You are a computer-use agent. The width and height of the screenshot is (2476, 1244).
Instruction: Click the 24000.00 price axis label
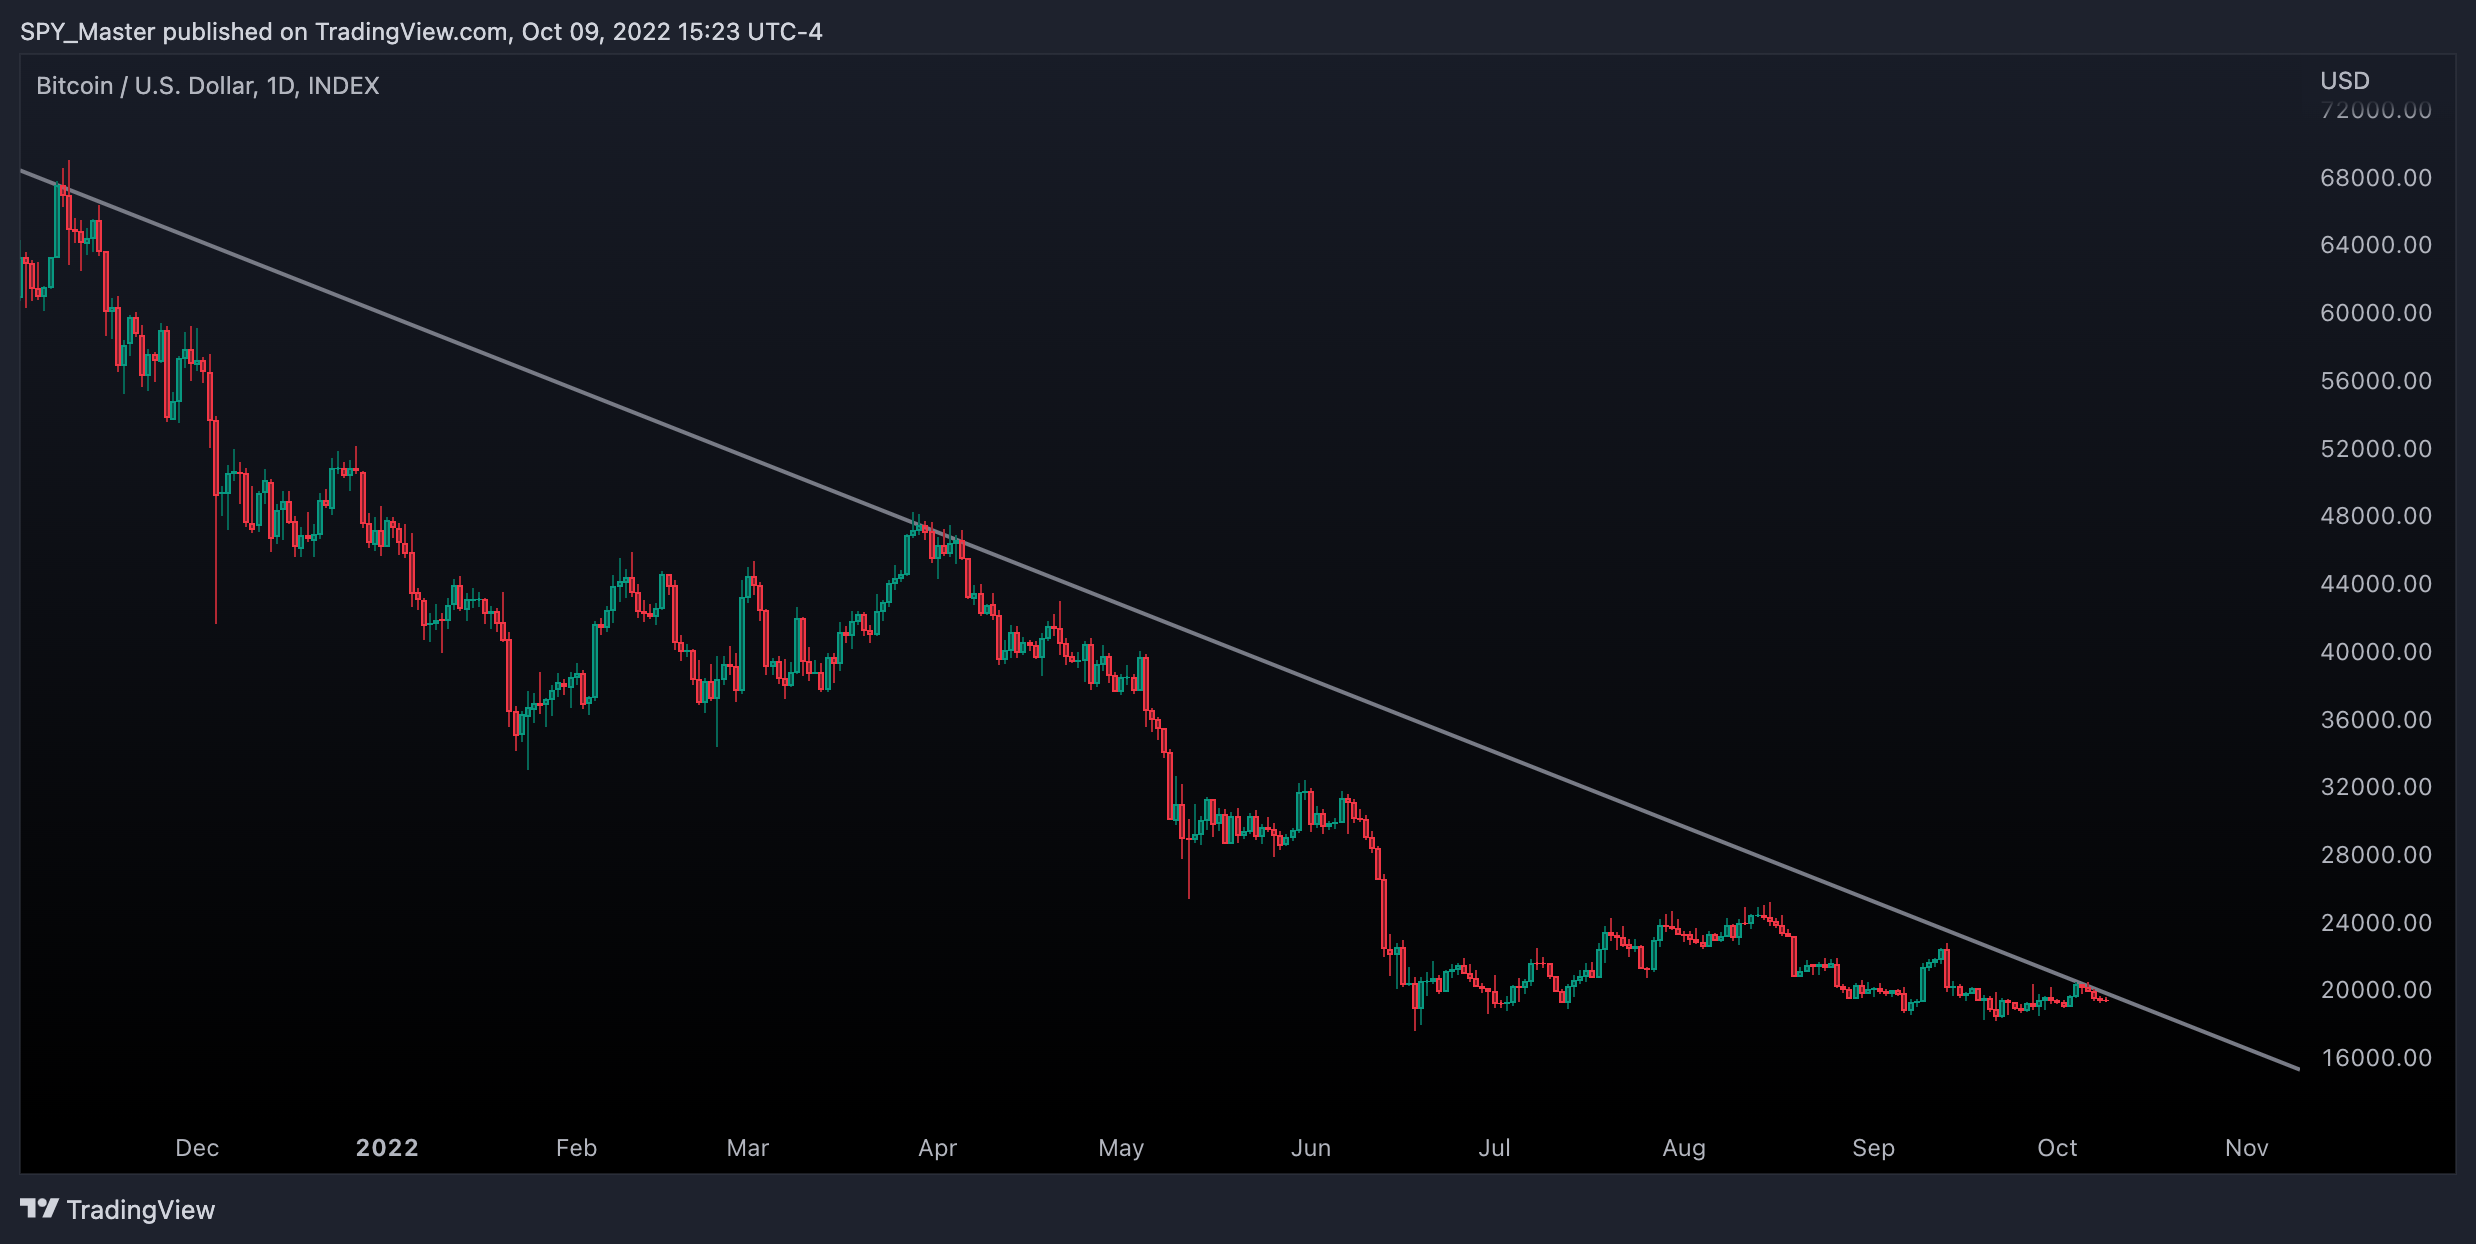[x=2376, y=923]
